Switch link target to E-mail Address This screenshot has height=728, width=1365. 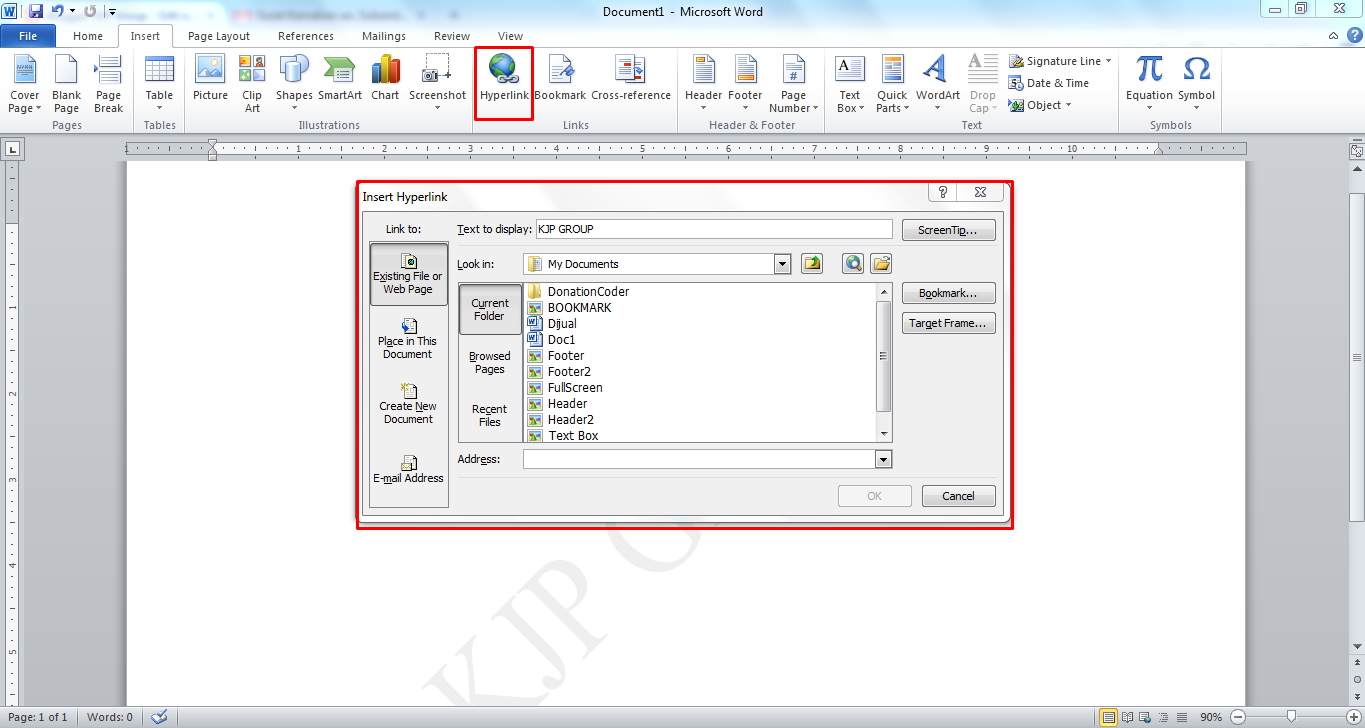pyautogui.click(x=408, y=470)
